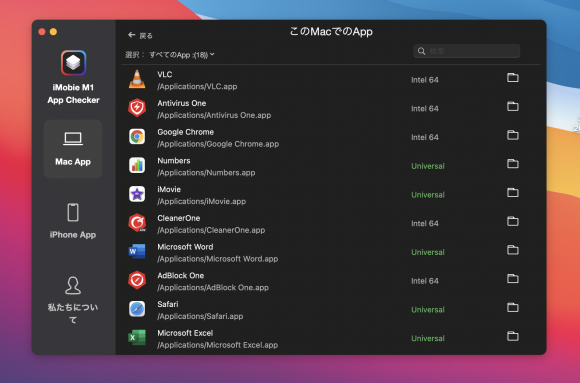Select the iMovie app name

pos(169,189)
